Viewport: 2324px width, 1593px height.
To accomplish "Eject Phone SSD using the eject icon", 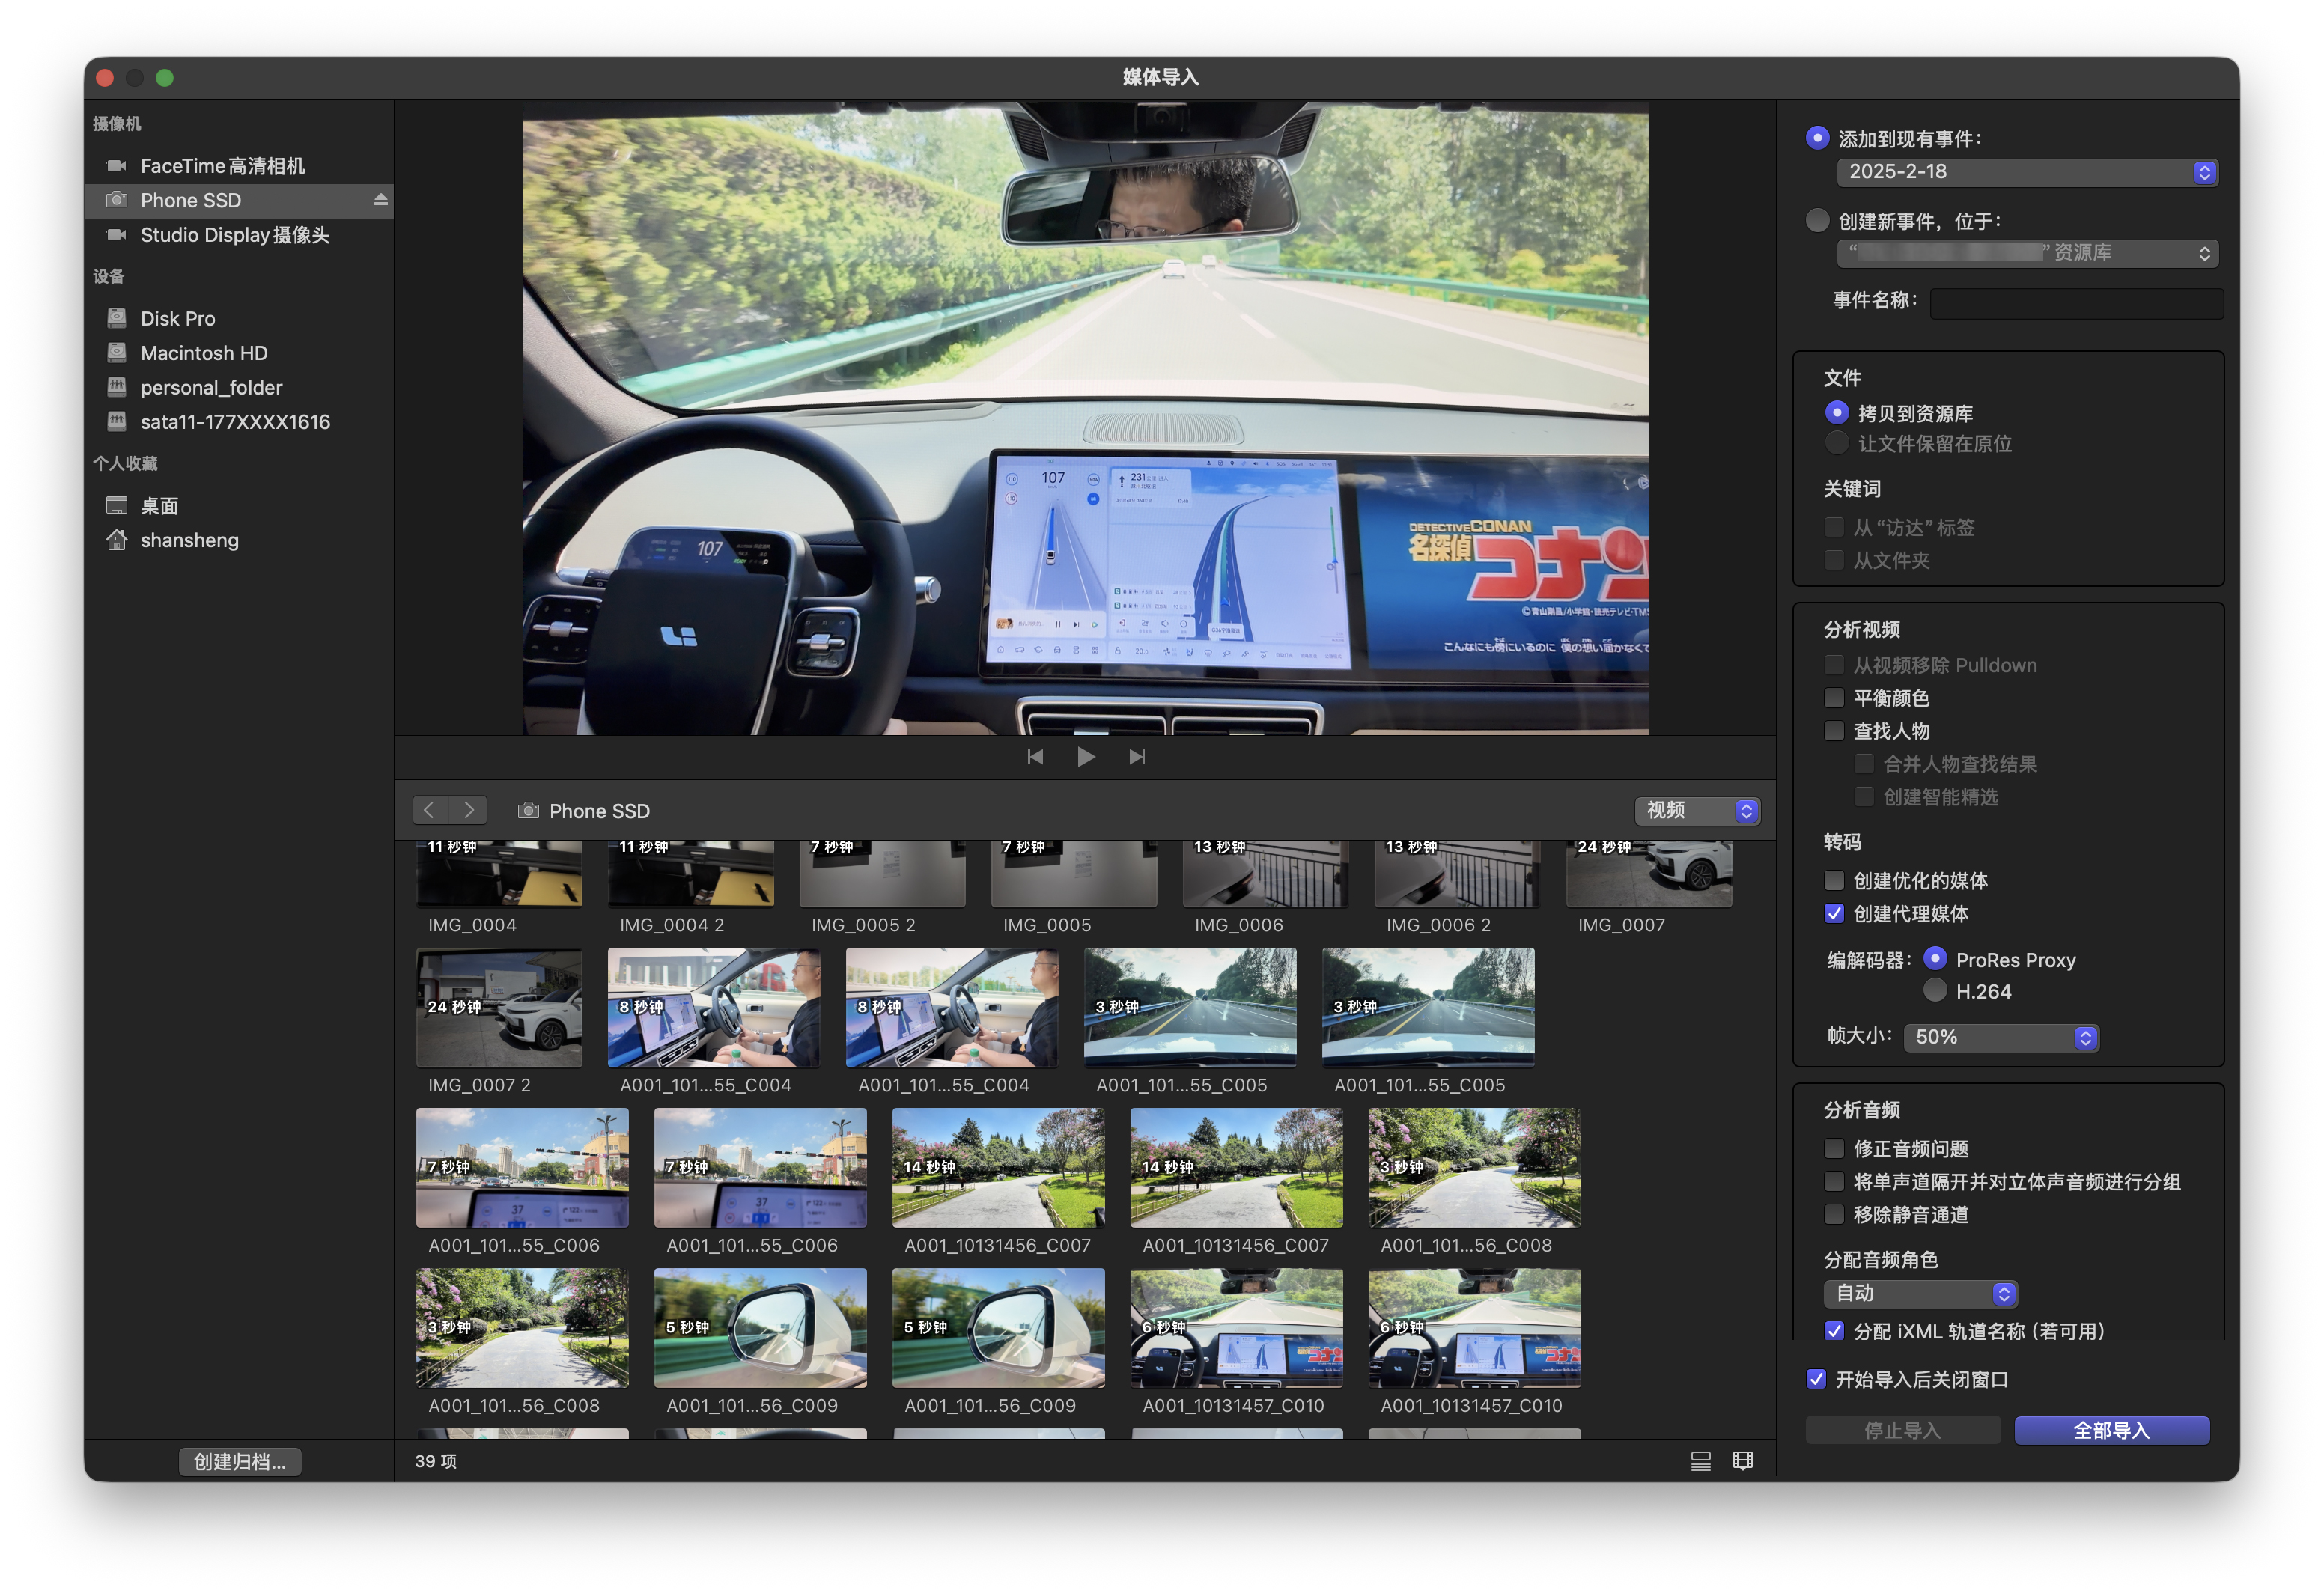I will pyautogui.click(x=380, y=200).
